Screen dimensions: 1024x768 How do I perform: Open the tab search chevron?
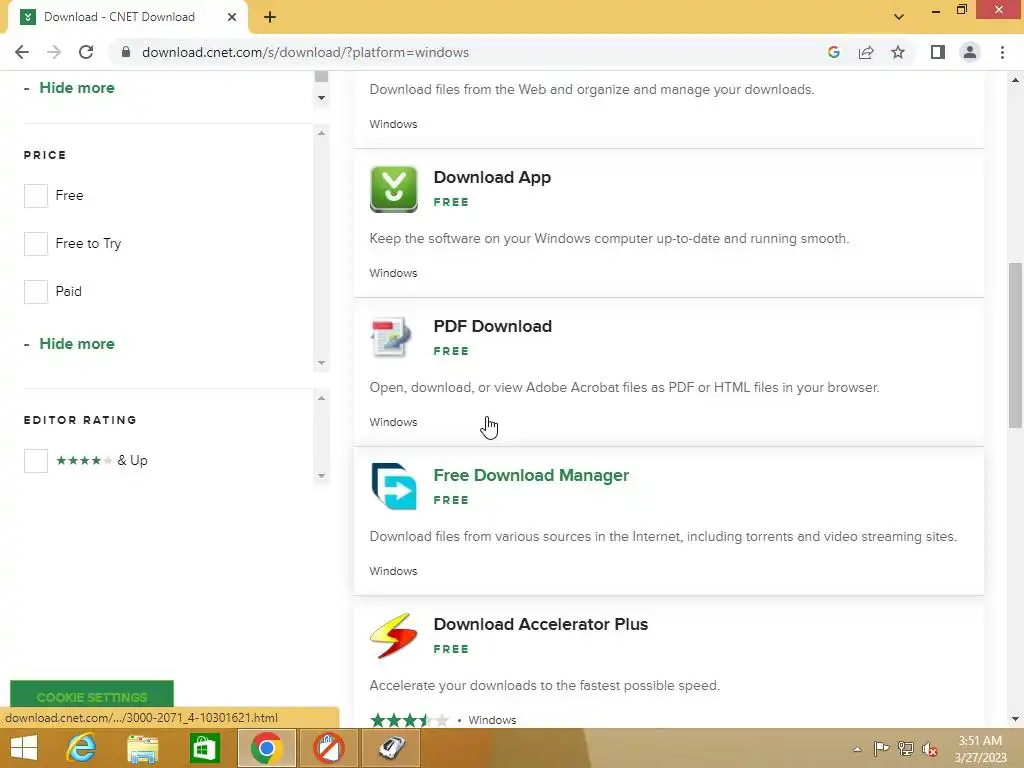pyautogui.click(x=899, y=17)
